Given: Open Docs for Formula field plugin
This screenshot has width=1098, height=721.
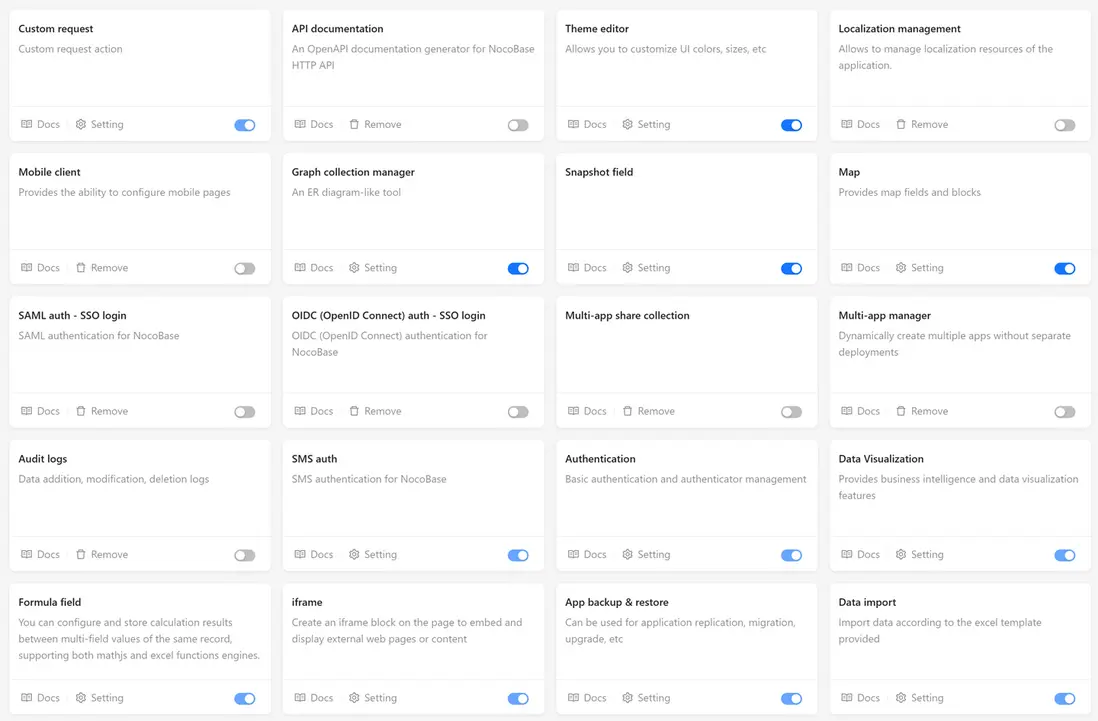Looking at the screenshot, I should [x=40, y=698].
